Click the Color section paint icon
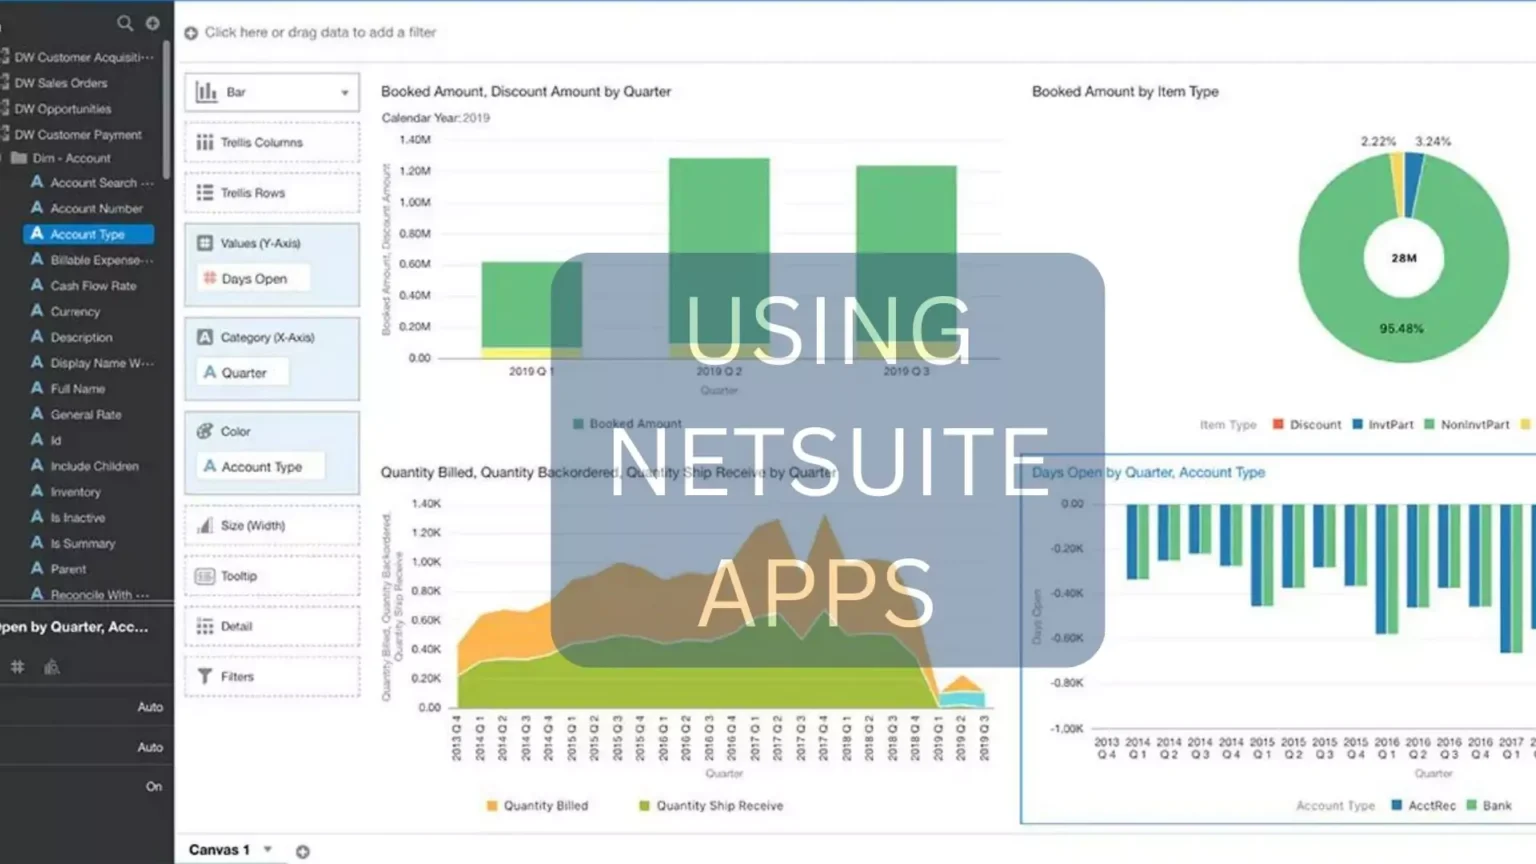Screen dimensions: 1536x864 click(205, 431)
